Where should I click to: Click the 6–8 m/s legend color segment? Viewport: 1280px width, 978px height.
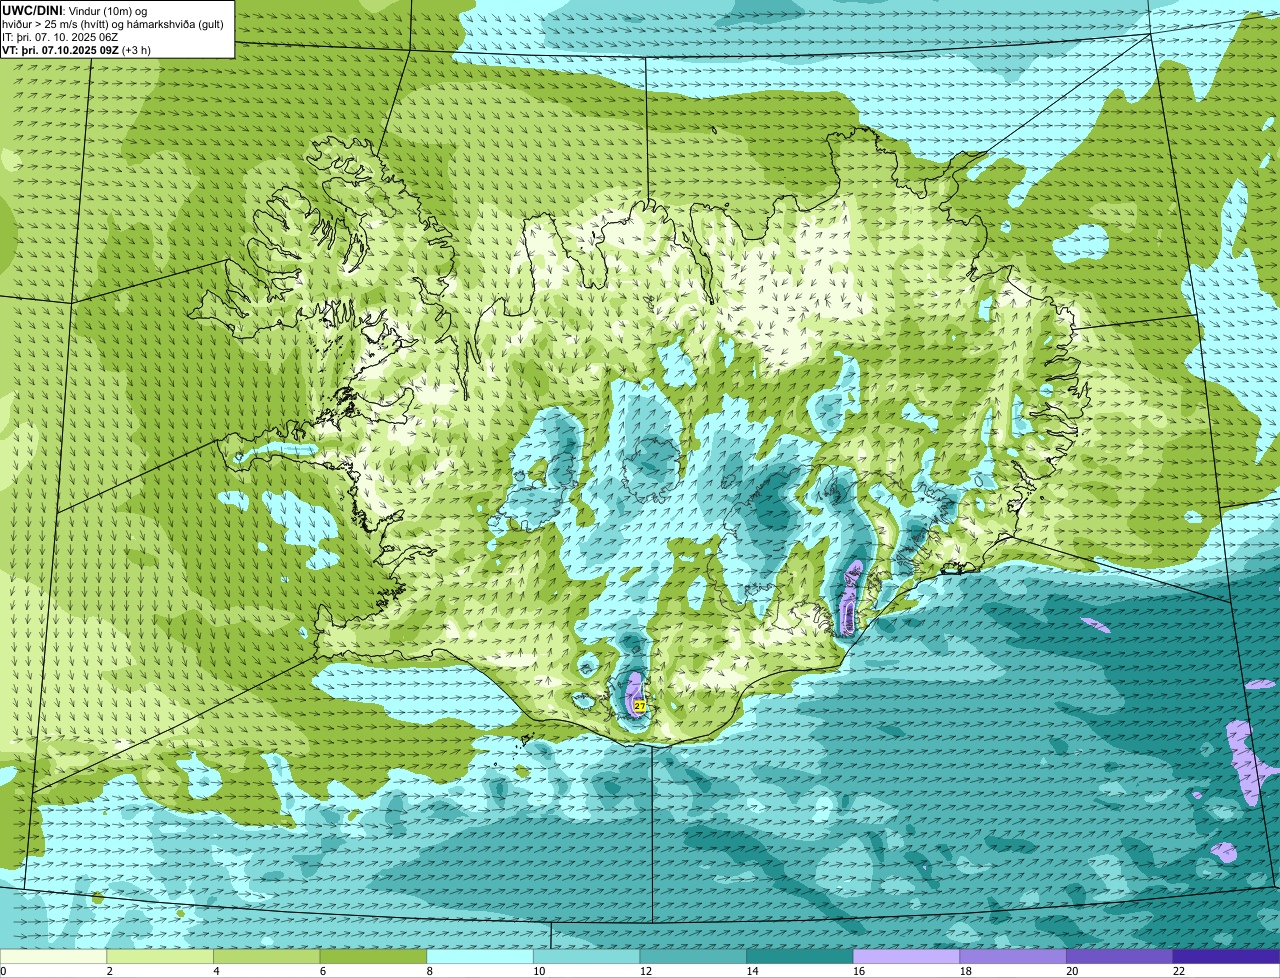pyautogui.click(x=373, y=956)
